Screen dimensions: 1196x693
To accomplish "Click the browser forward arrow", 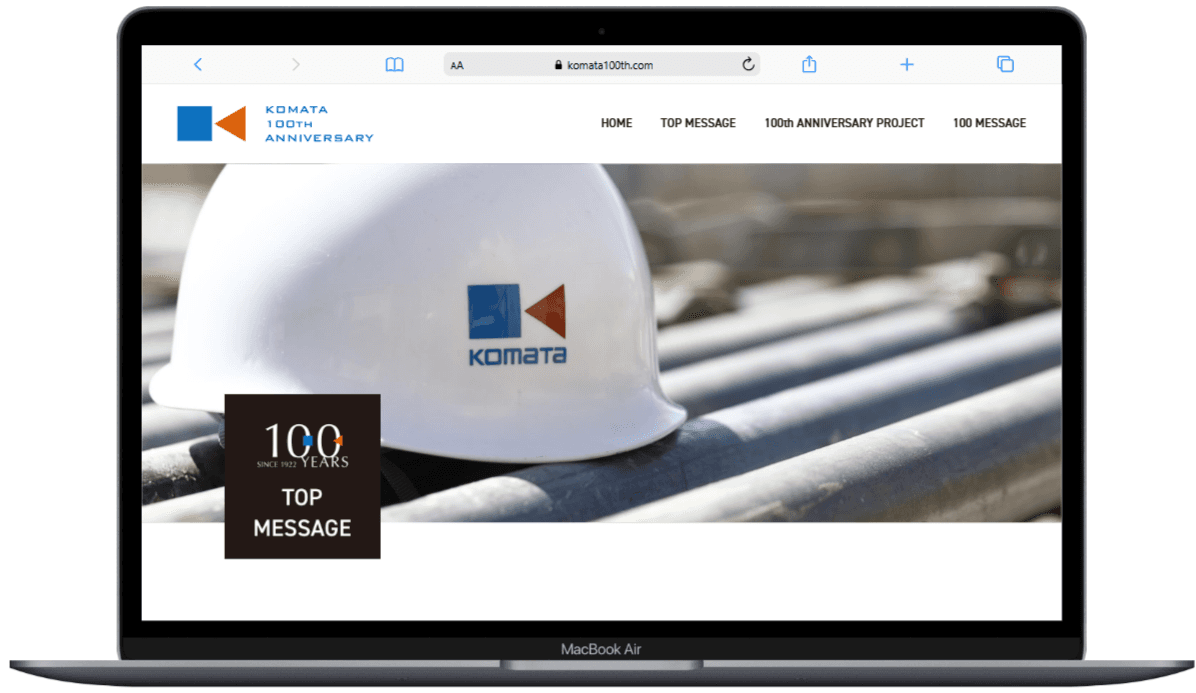I will pos(296,65).
